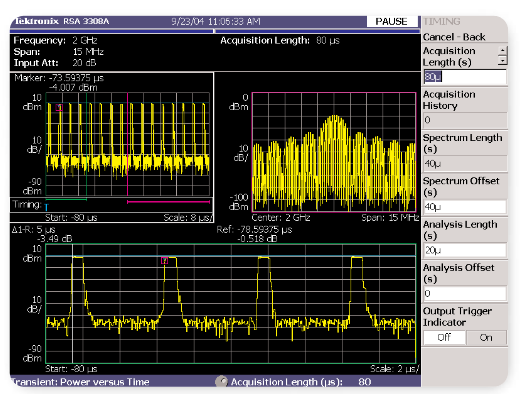Click the magenta vertical cursor line in overview
The width and height of the screenshot is (520, 394).
127,144
